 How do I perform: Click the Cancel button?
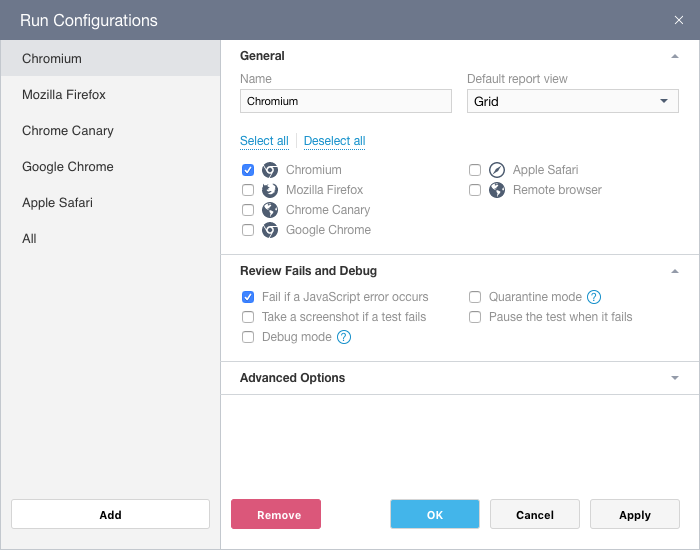pyautogui.click(x=535, y=514)
